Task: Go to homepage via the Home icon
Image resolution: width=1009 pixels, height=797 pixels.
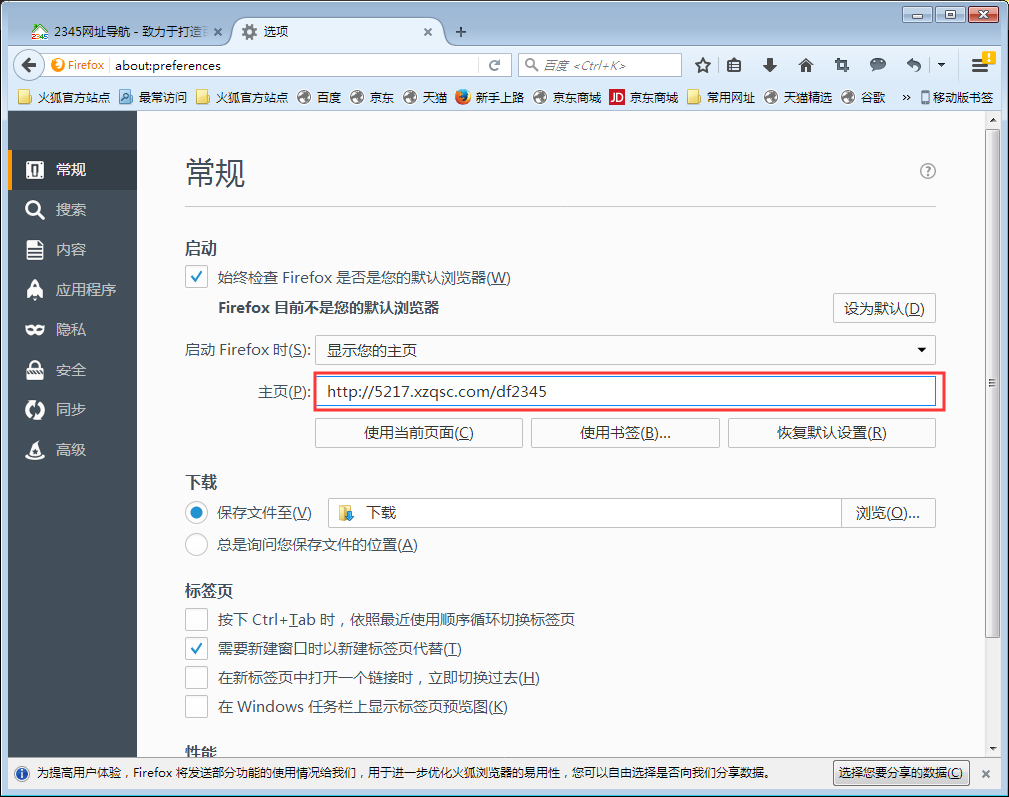Action: click(x=806, y=64)
